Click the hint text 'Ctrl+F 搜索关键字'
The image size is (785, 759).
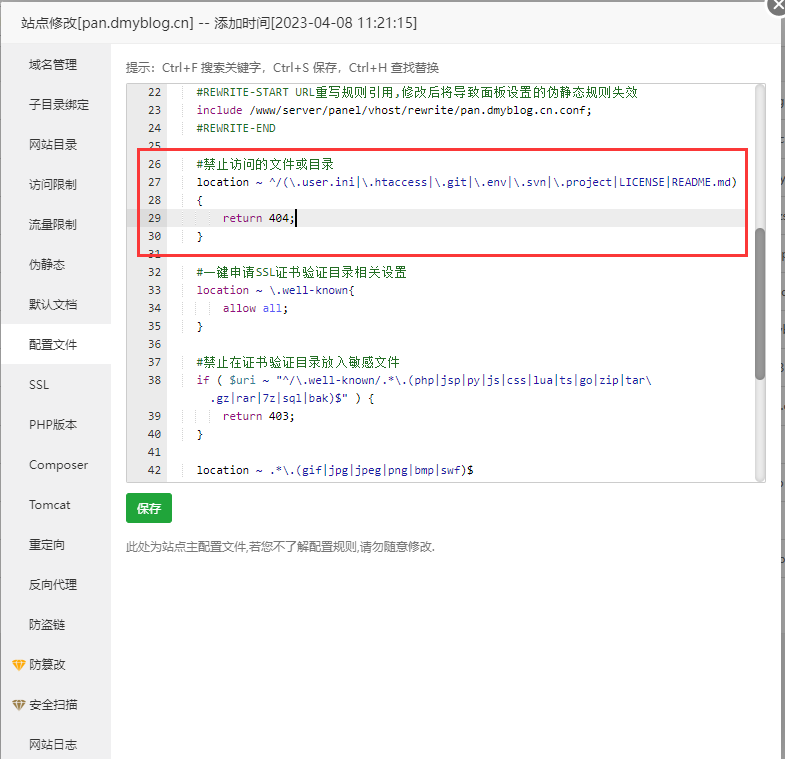tap(211, 68)
